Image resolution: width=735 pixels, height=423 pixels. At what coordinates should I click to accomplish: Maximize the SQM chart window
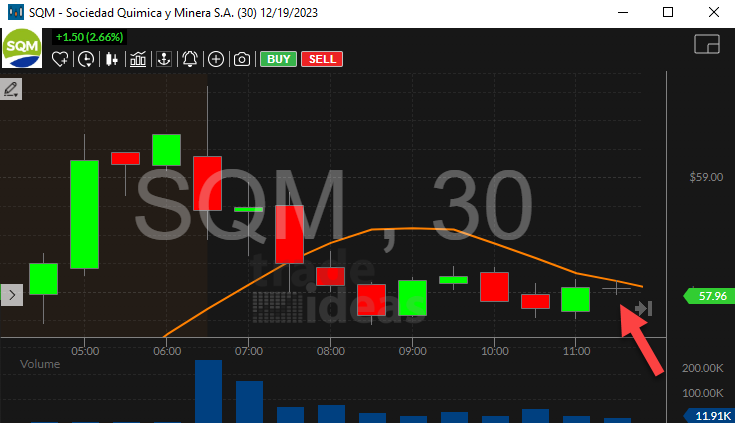(x=668, y=12)
